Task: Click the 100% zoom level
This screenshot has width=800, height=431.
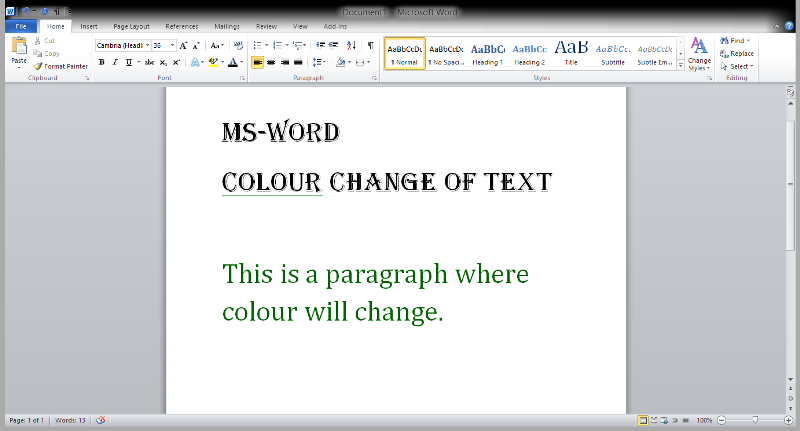Action: (x=704, y=420)
